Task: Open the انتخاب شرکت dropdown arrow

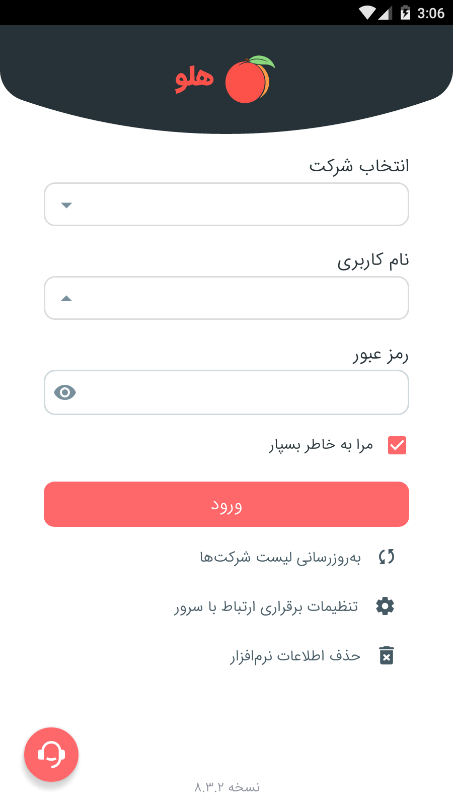Action: point(66,205)
